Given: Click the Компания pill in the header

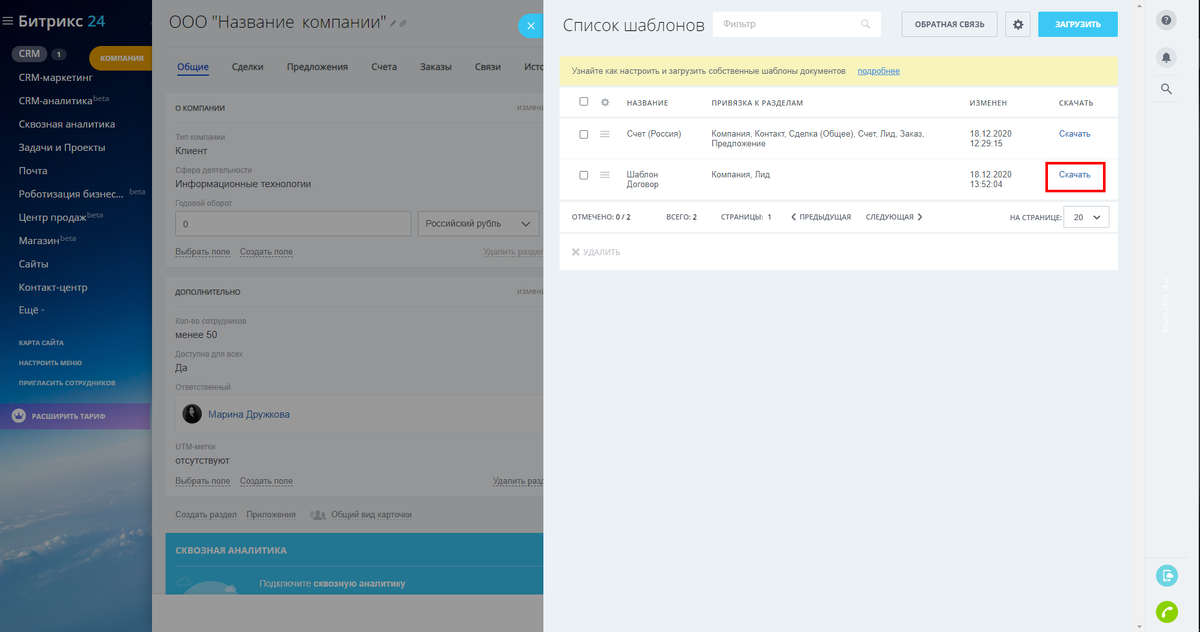Looking at the screenshot, I should 120,58.
